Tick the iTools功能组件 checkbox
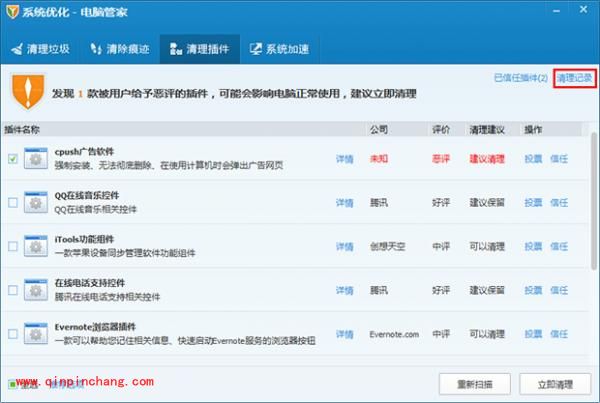 pyautogui.click(x=12, y=246)
